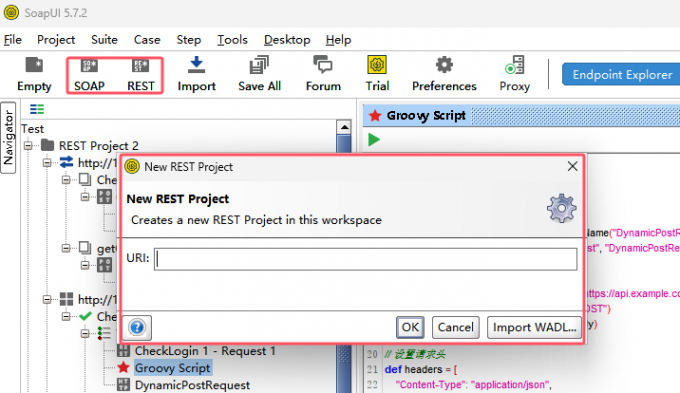The height and width of the screenshot is (393, 680).
Task: Run the Groovy script with green play arrow
Action: click(x=374, y=140)
